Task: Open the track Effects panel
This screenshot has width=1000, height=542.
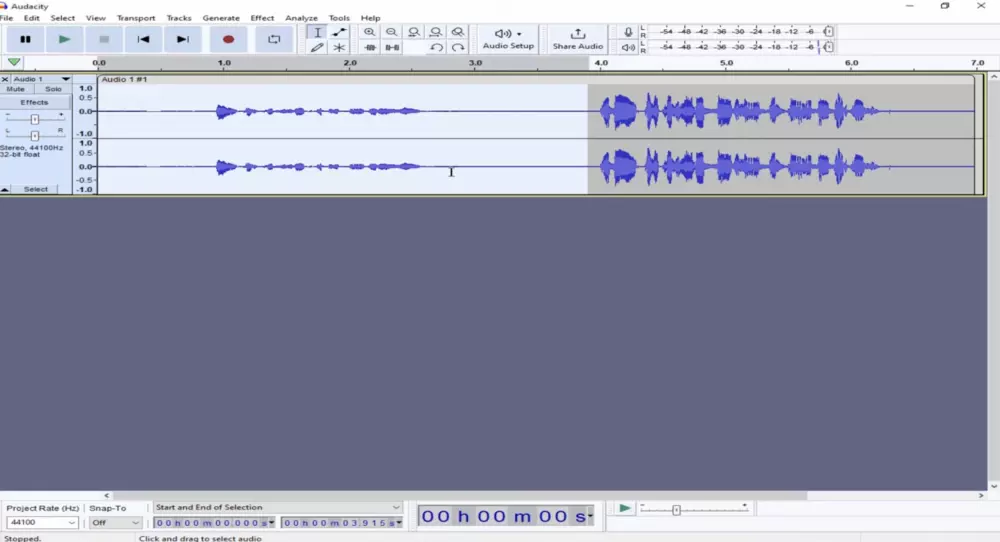Action: (34, 102)
